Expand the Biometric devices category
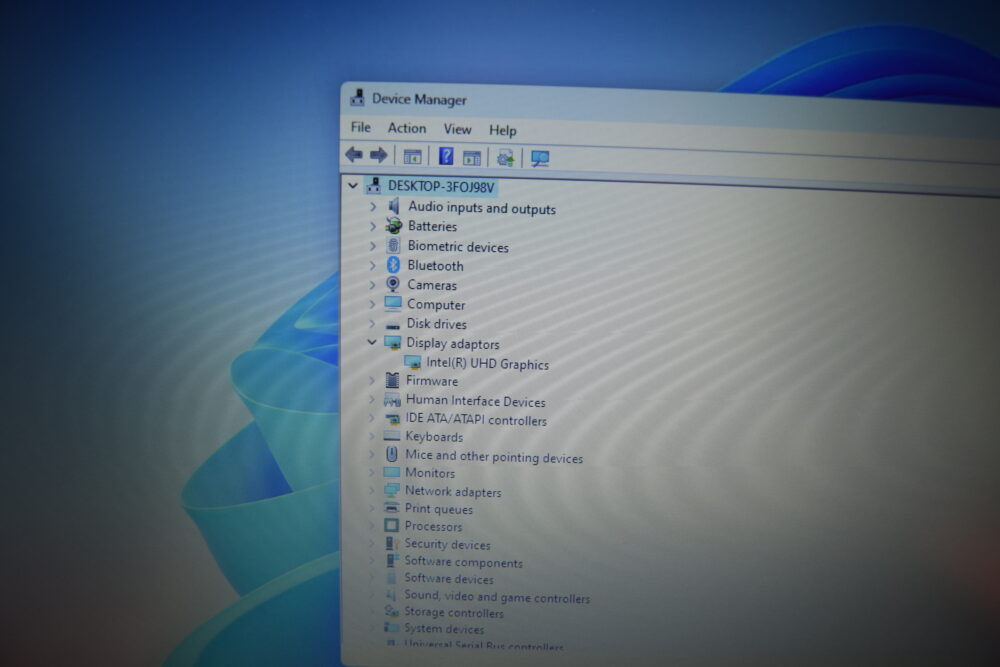The image size is (1000, 667). pos(374,246)
